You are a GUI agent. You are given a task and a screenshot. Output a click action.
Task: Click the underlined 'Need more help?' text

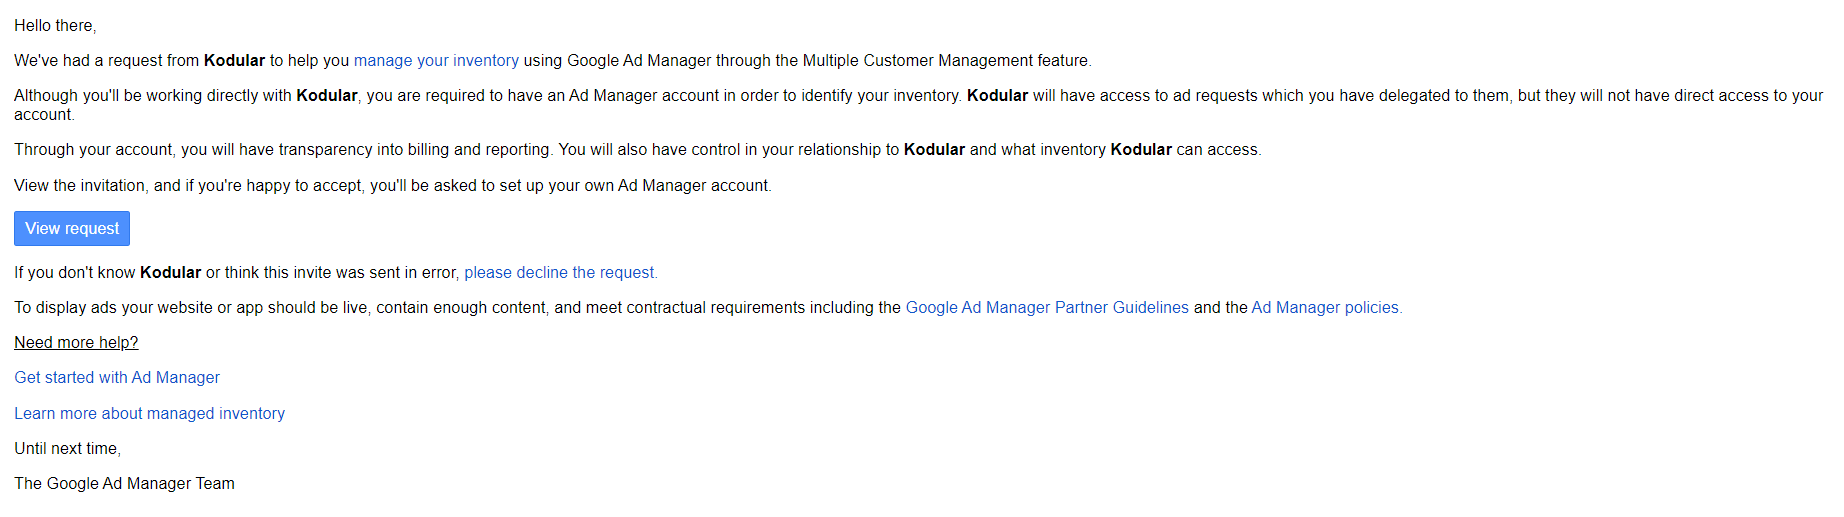tap(76, 343)
